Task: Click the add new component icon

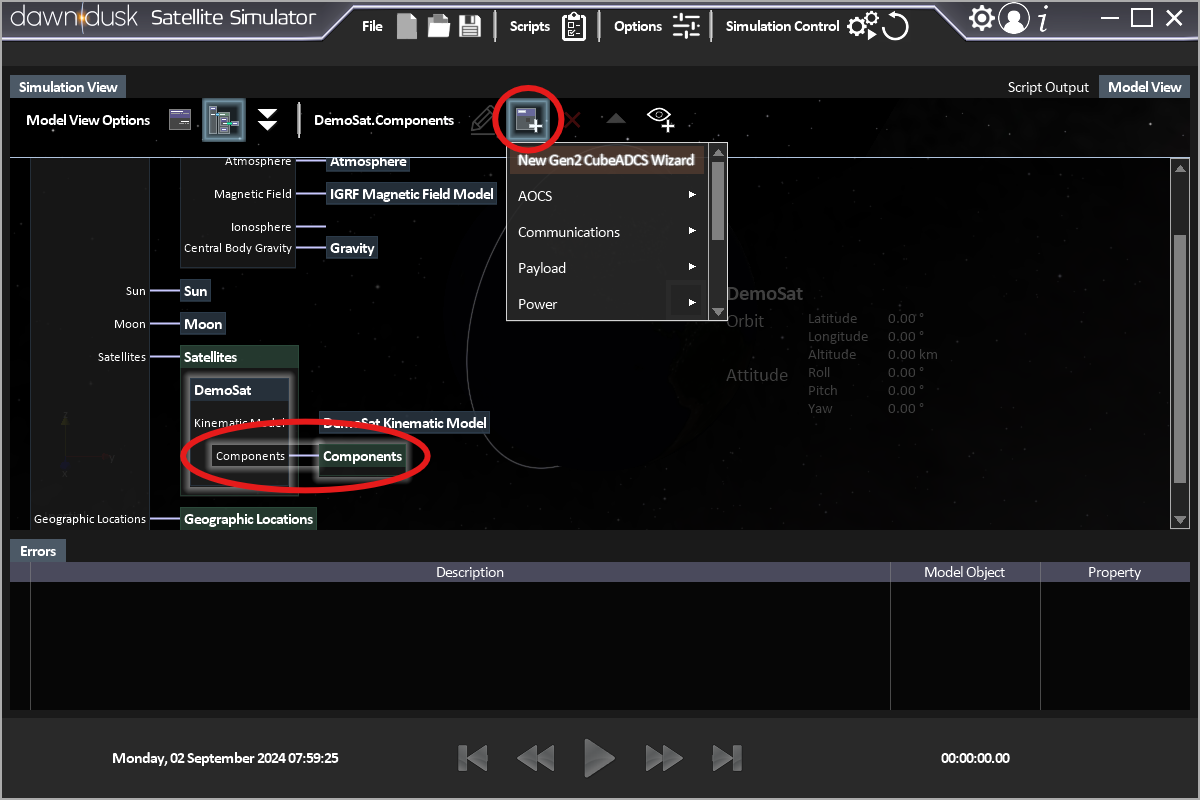Action: (x=528, y=120)
